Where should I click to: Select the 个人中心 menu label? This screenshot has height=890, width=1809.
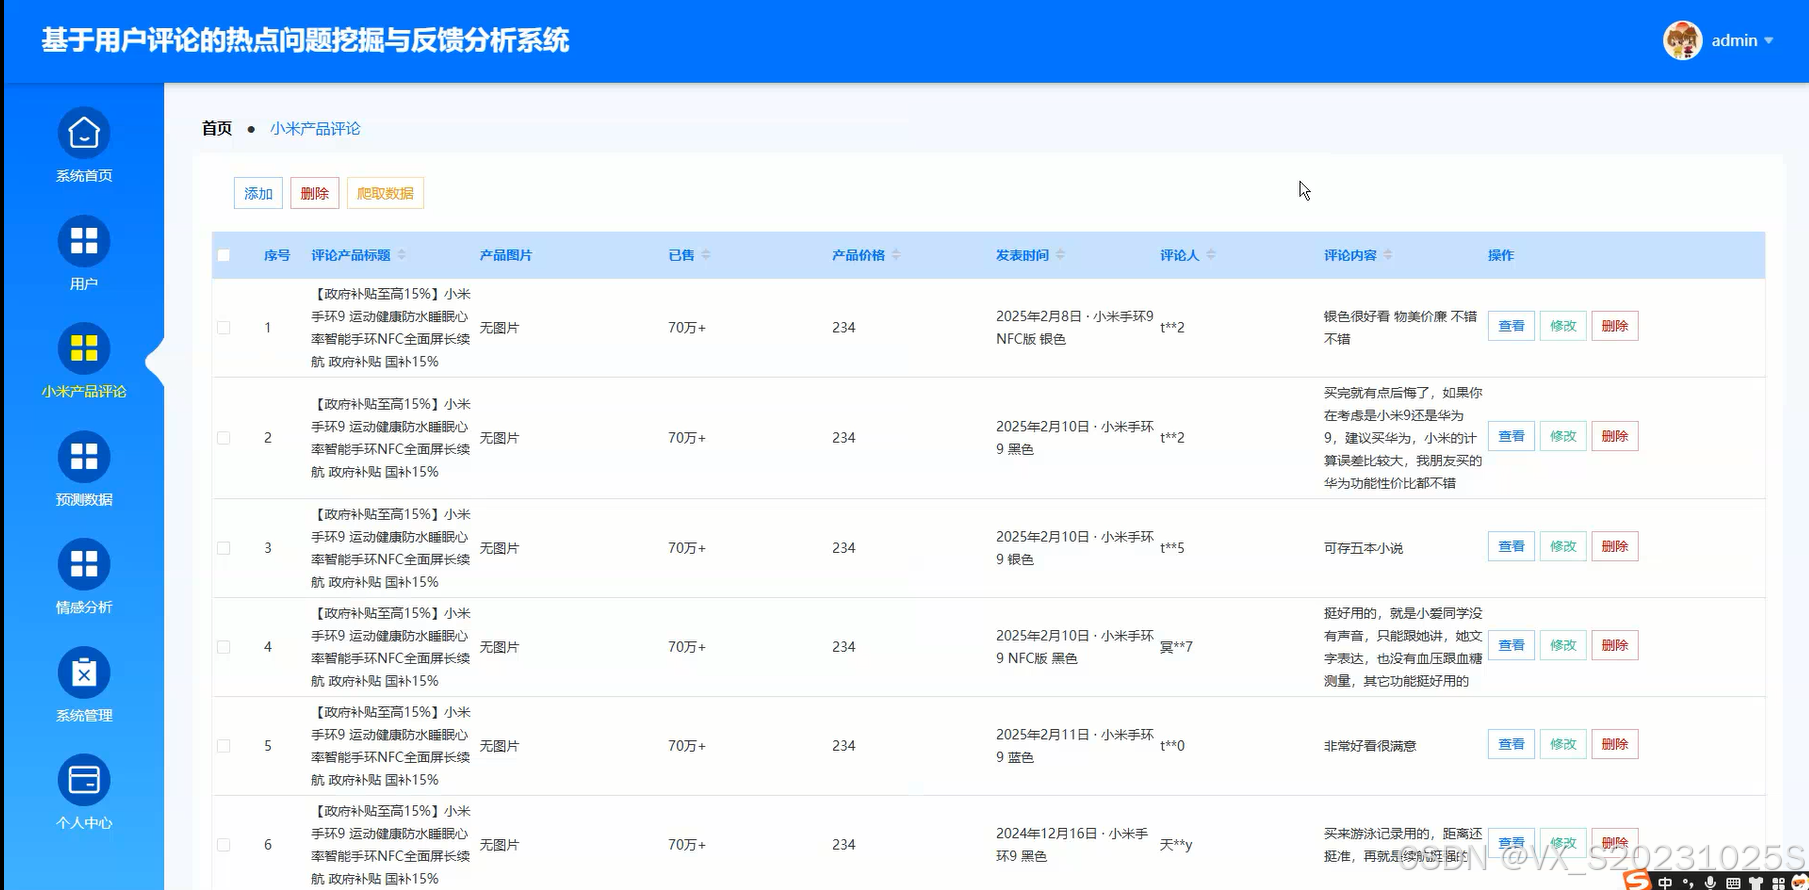(x=84, y=823)
